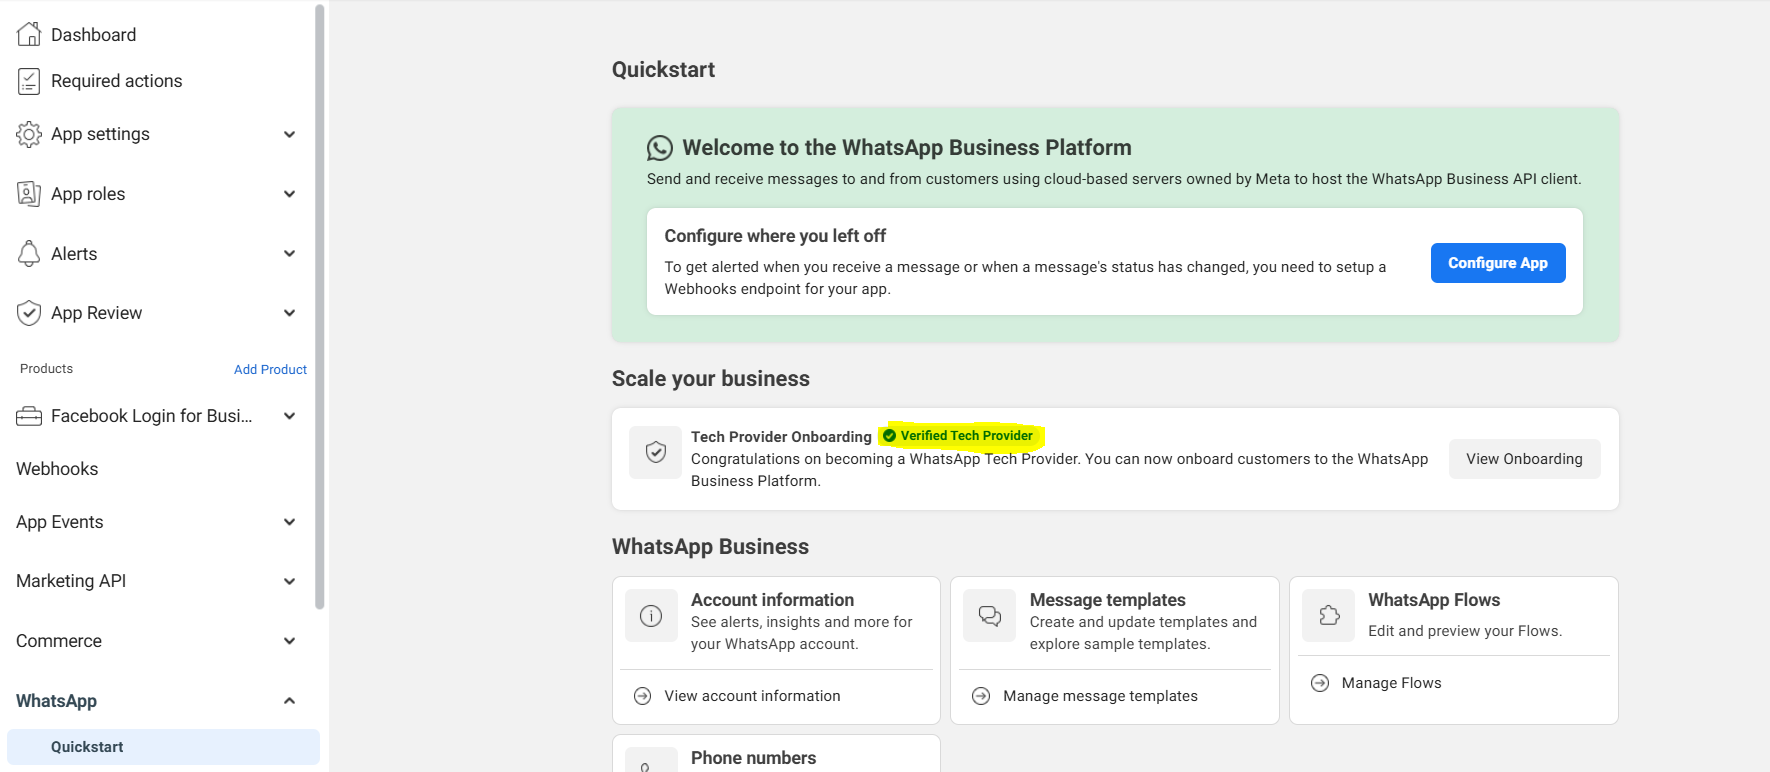Select Quickstart under WhatsApp

click(x=163, y=747)
